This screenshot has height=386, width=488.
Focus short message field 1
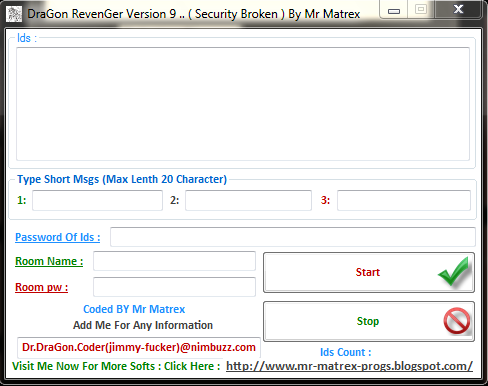pos(97,200)
